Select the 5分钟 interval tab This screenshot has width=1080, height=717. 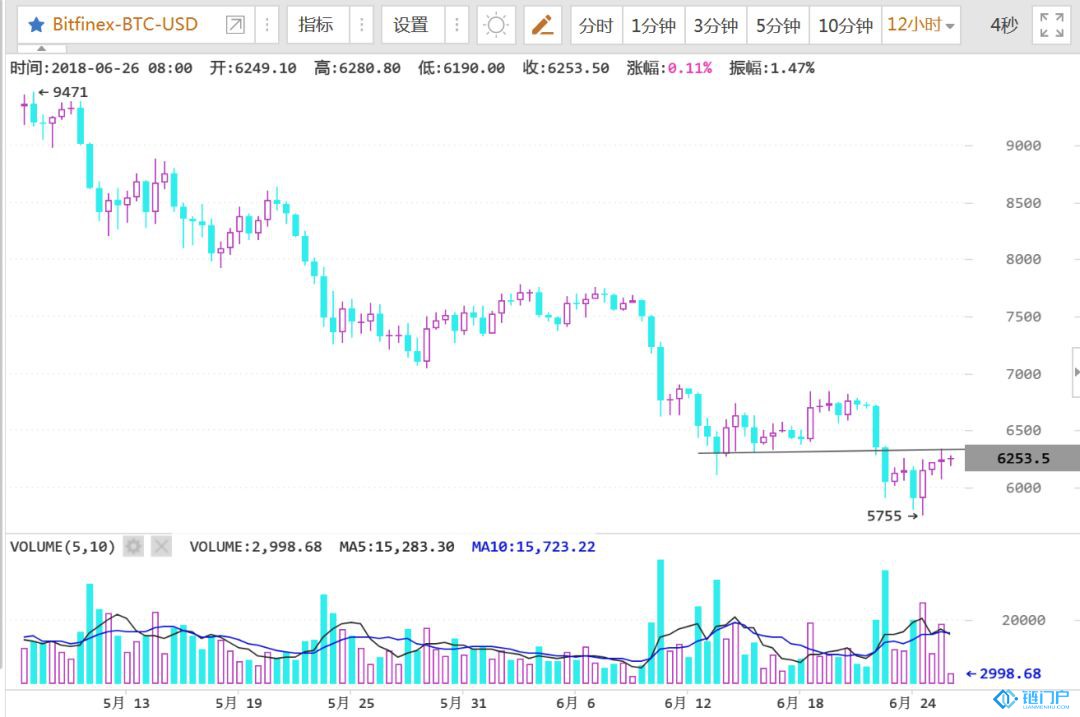[778, 25]
